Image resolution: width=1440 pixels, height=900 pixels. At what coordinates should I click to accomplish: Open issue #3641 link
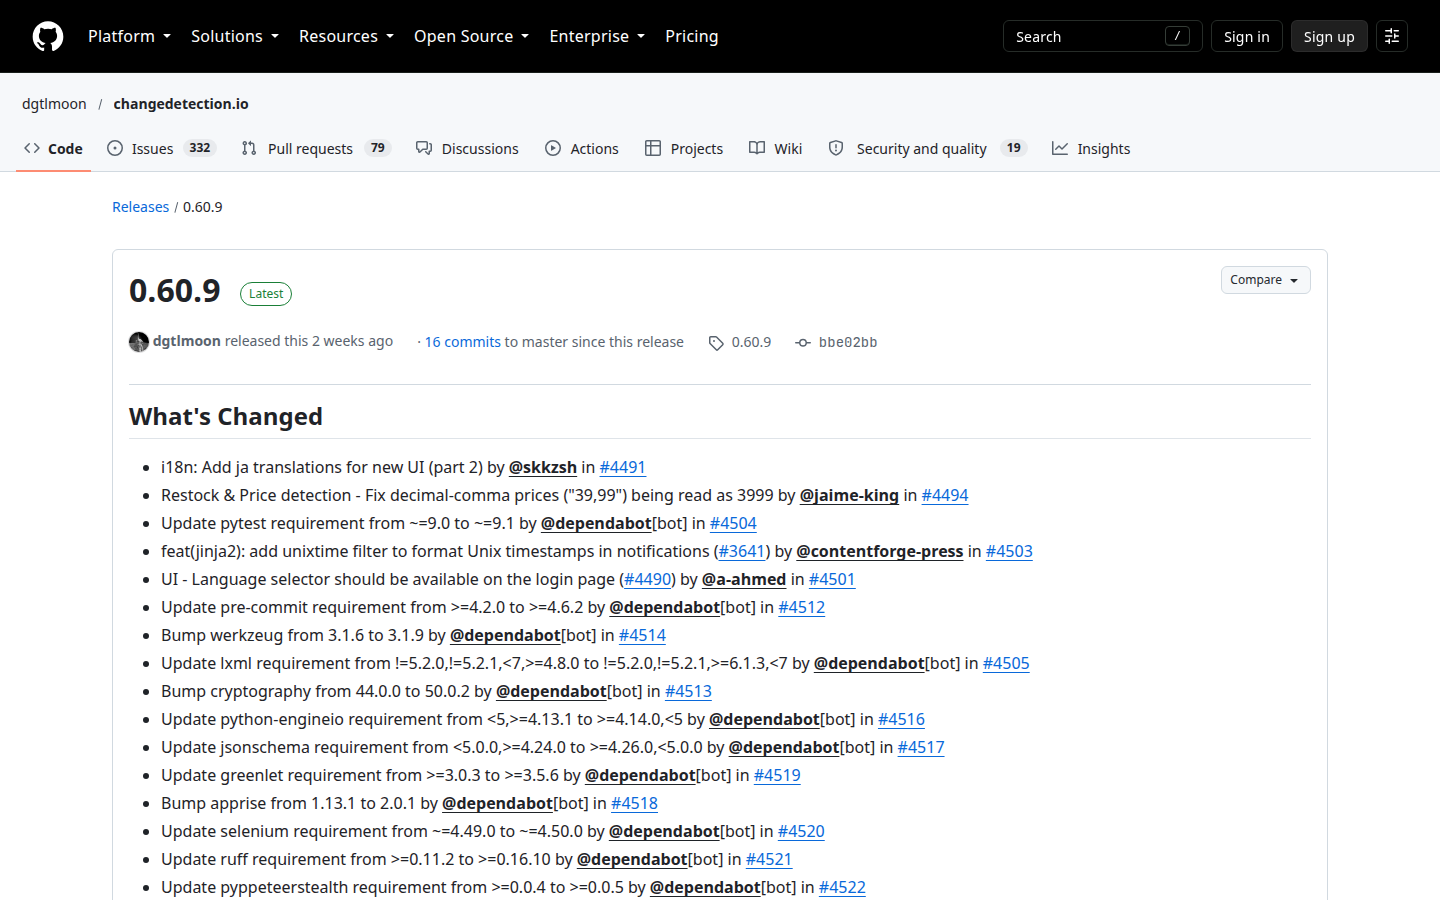(742, 551)
